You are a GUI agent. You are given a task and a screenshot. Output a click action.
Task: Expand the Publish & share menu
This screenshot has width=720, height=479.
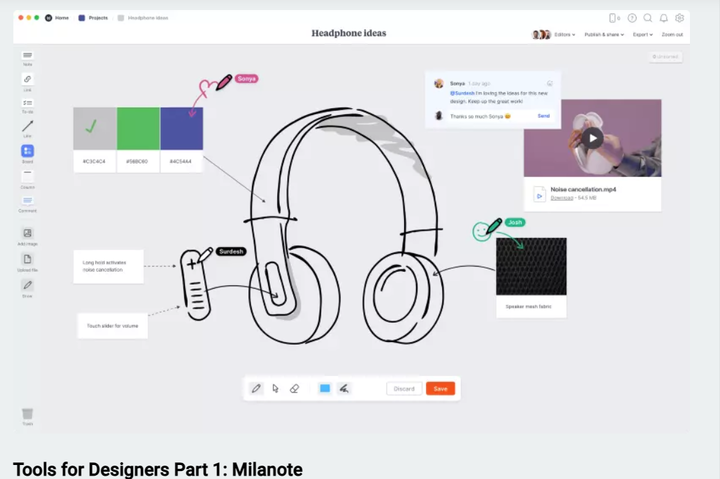click(x=603, y=34)
